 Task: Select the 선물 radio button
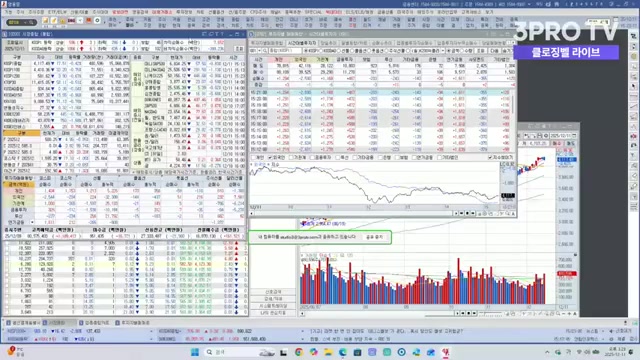coord(340,51)
